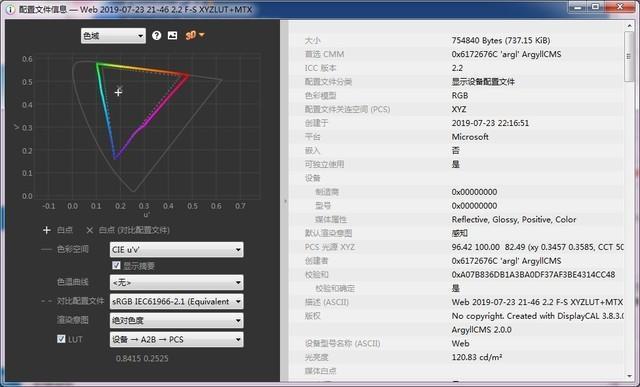Open the 设备 → A2B → PCS dropdown
Image resolution: width=640 pixels, height=387 pixels.
tap(176, 339)
